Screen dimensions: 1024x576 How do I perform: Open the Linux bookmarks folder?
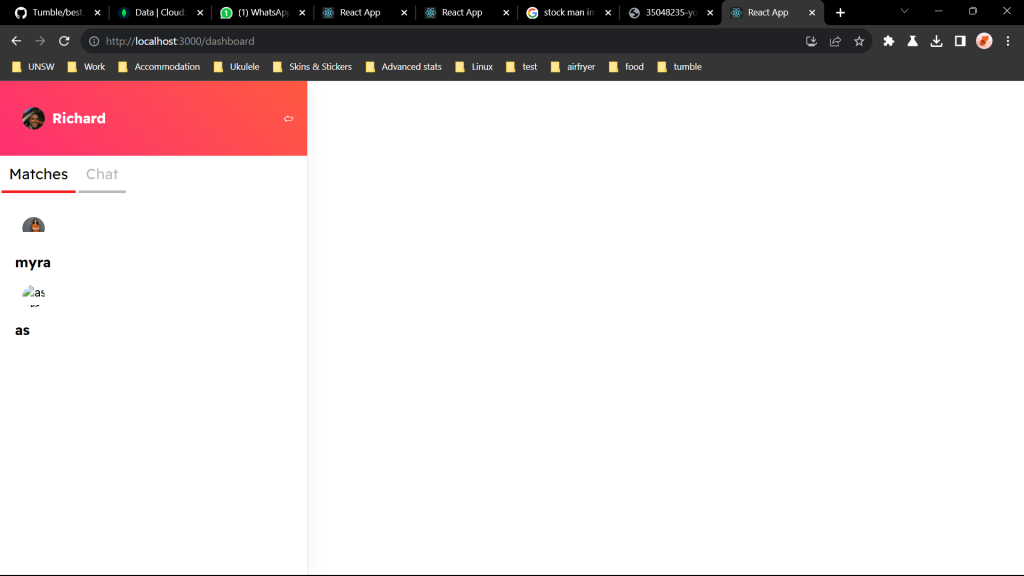tap(474, 67)
